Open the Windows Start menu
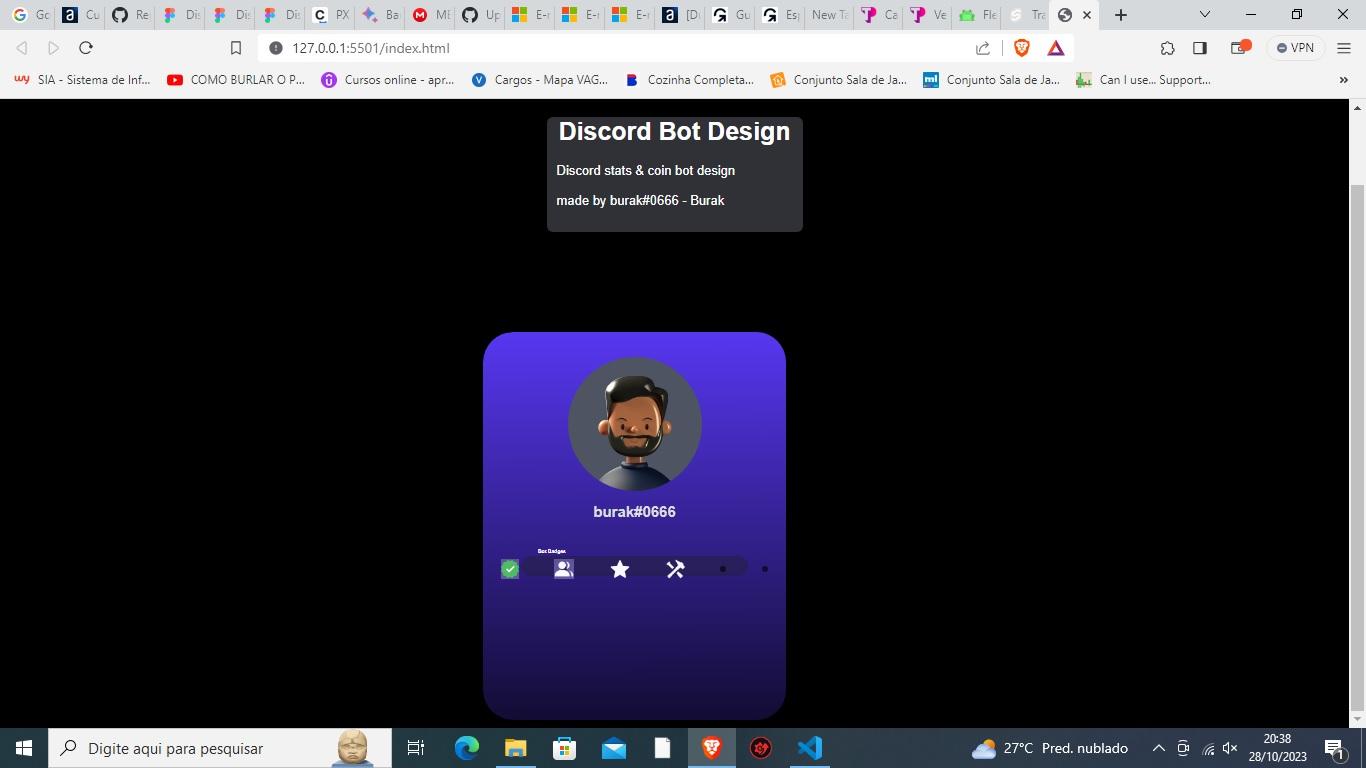Image resolution: width=1366 pixels, height=768 pixels. coord(24,748)
